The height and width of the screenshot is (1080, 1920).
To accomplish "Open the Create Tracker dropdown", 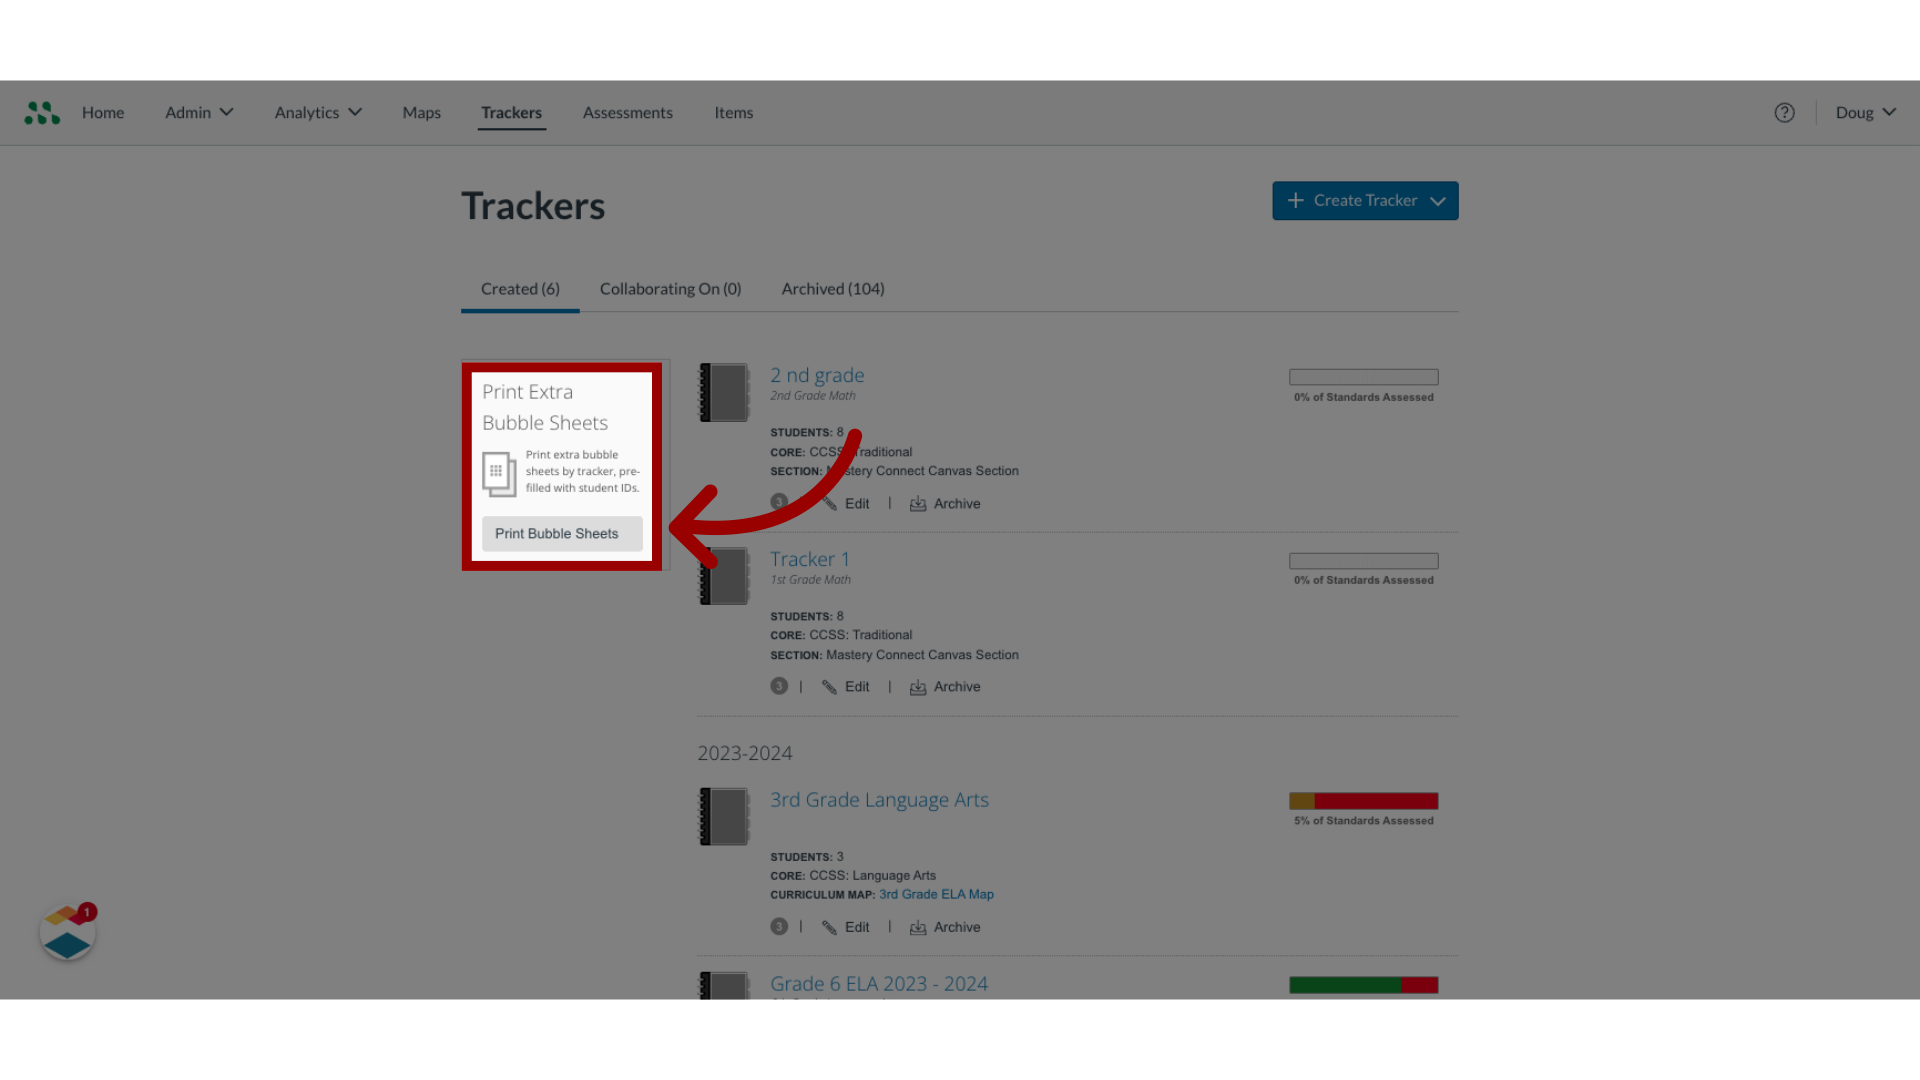I will [x=1437, y=200].
